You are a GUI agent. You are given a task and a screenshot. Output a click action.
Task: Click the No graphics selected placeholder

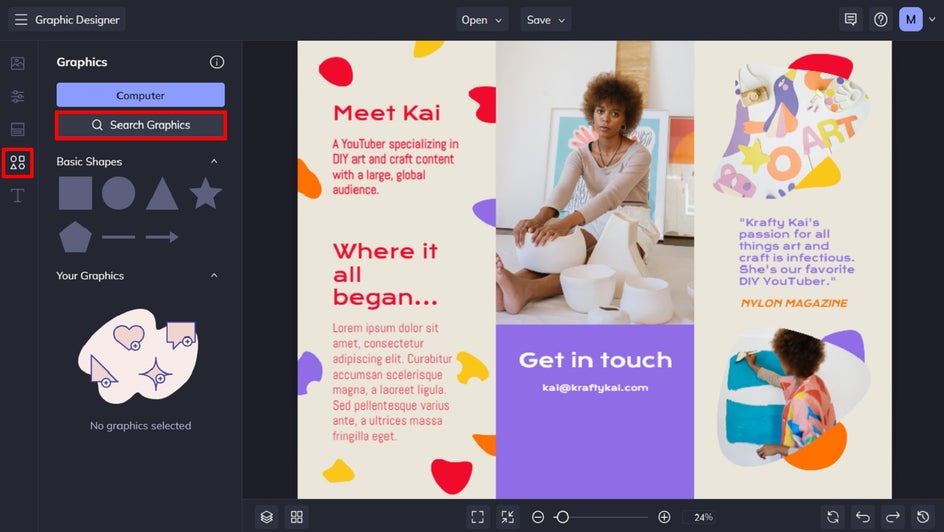(x=140, y=425)
